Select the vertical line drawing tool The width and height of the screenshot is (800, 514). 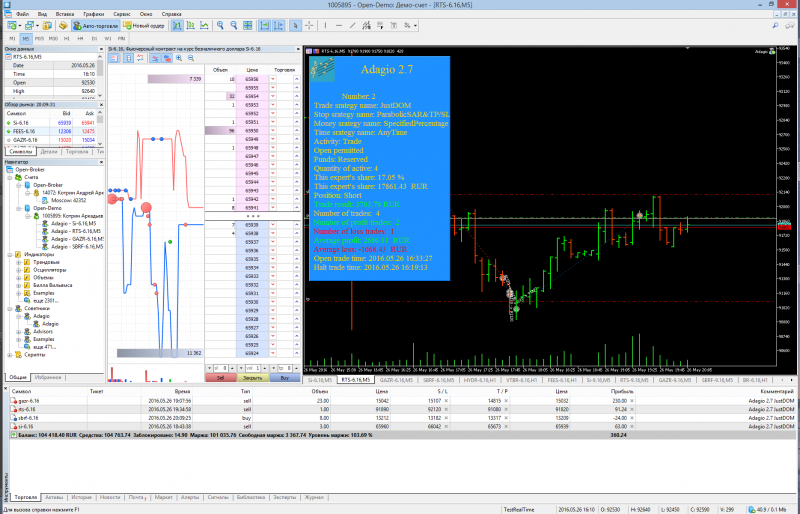[326, 26]
